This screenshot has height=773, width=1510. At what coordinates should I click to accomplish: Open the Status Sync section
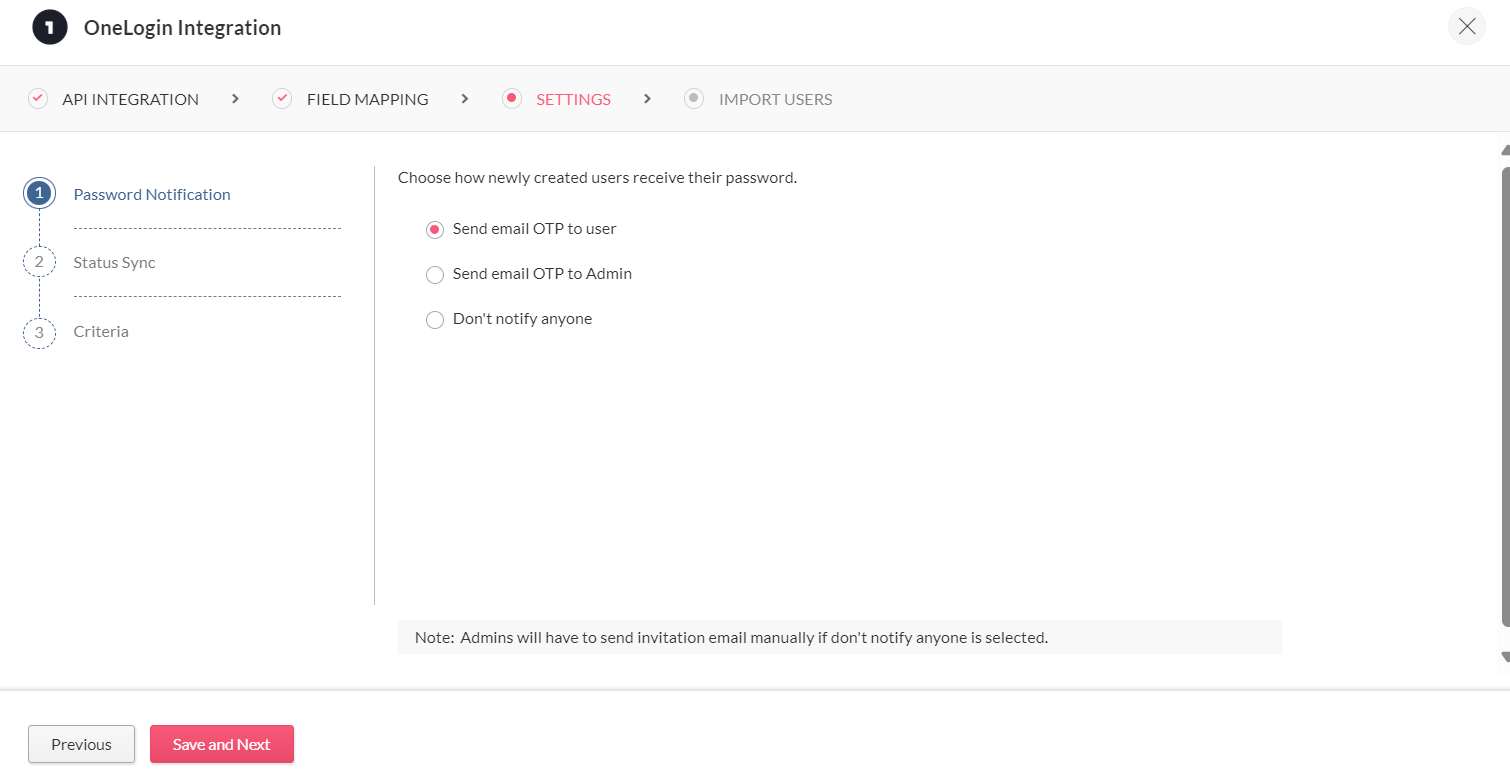(114, 262)
